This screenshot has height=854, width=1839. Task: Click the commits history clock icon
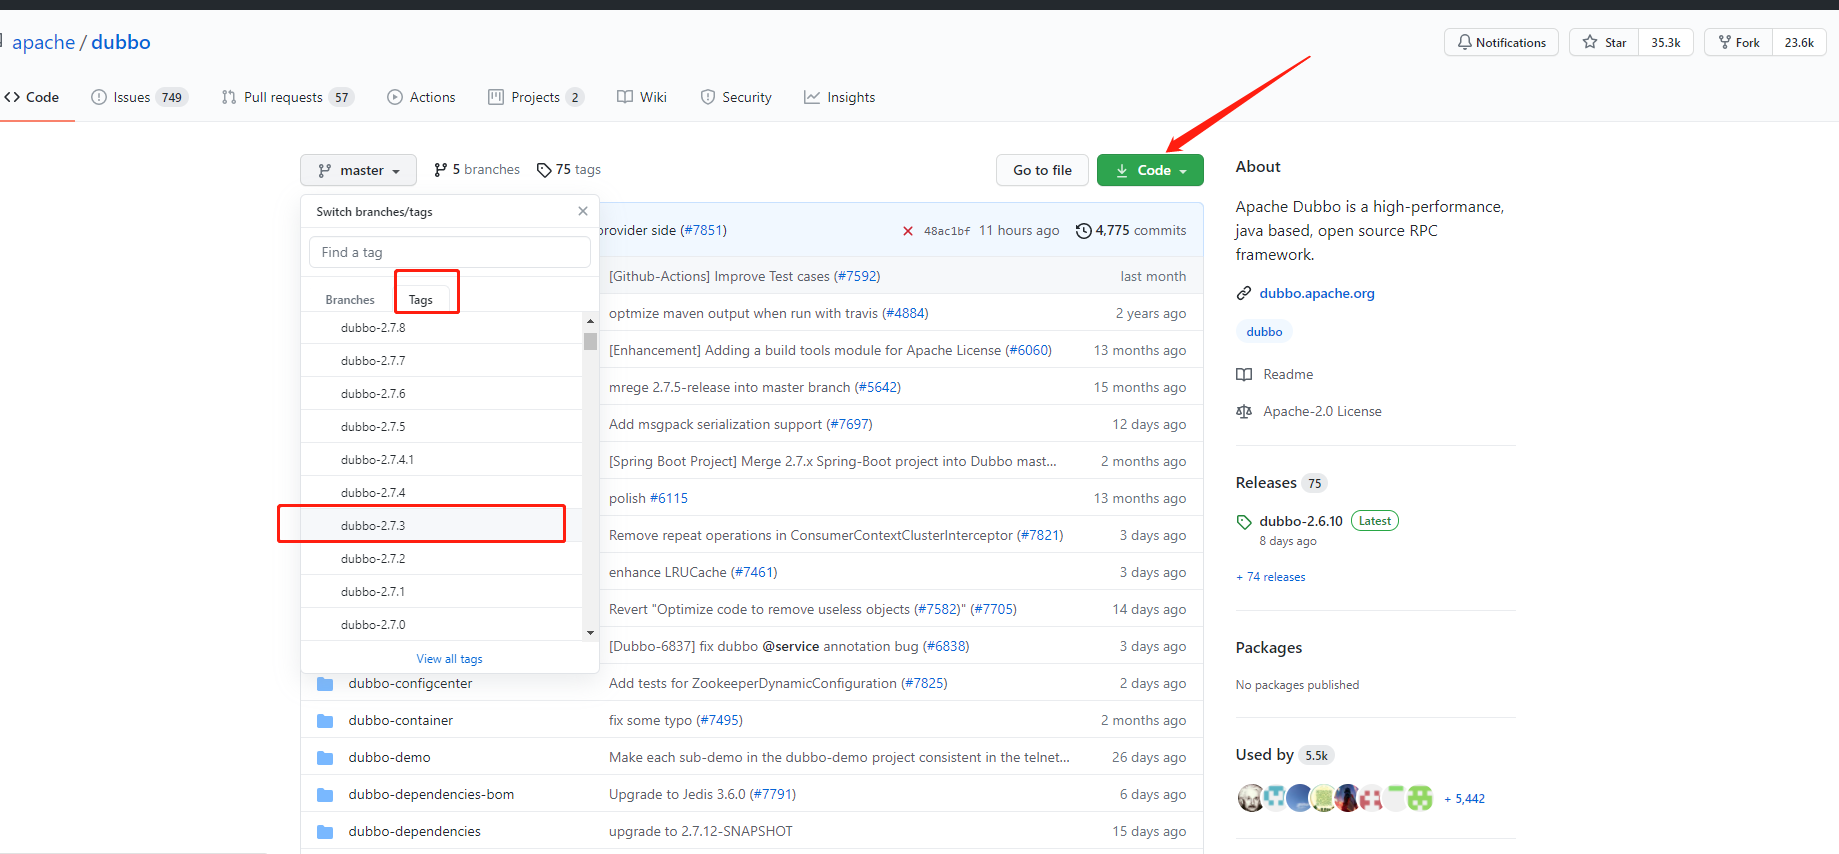[1083, 231]
